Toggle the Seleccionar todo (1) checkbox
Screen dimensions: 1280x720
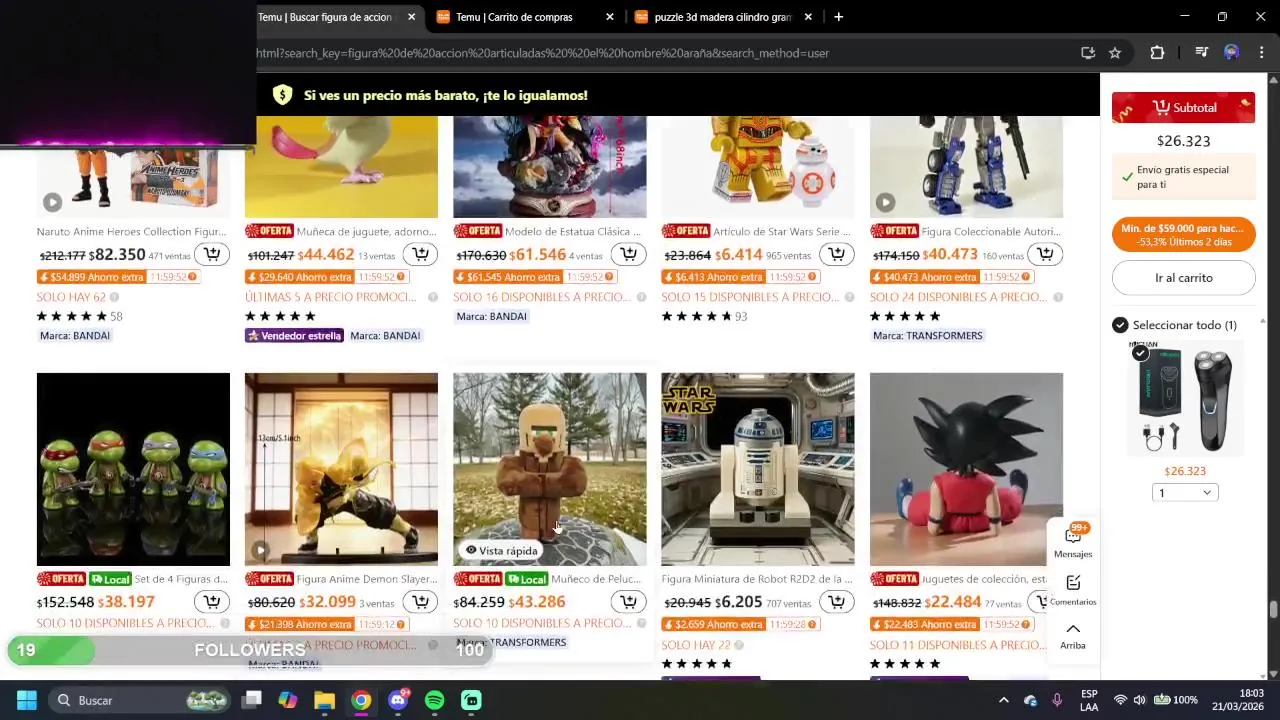(x=1120, y=325)
